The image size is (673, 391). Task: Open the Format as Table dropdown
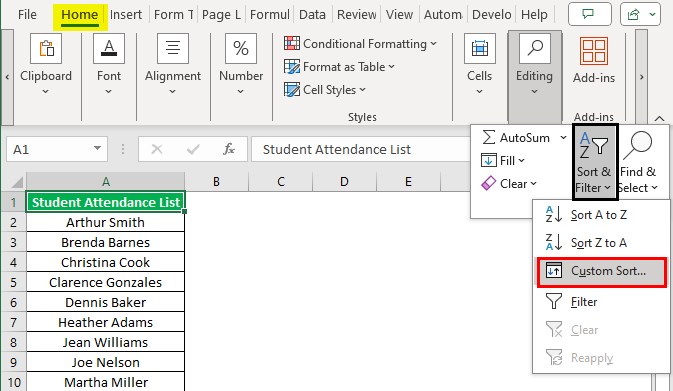click(x=391, y=67)
